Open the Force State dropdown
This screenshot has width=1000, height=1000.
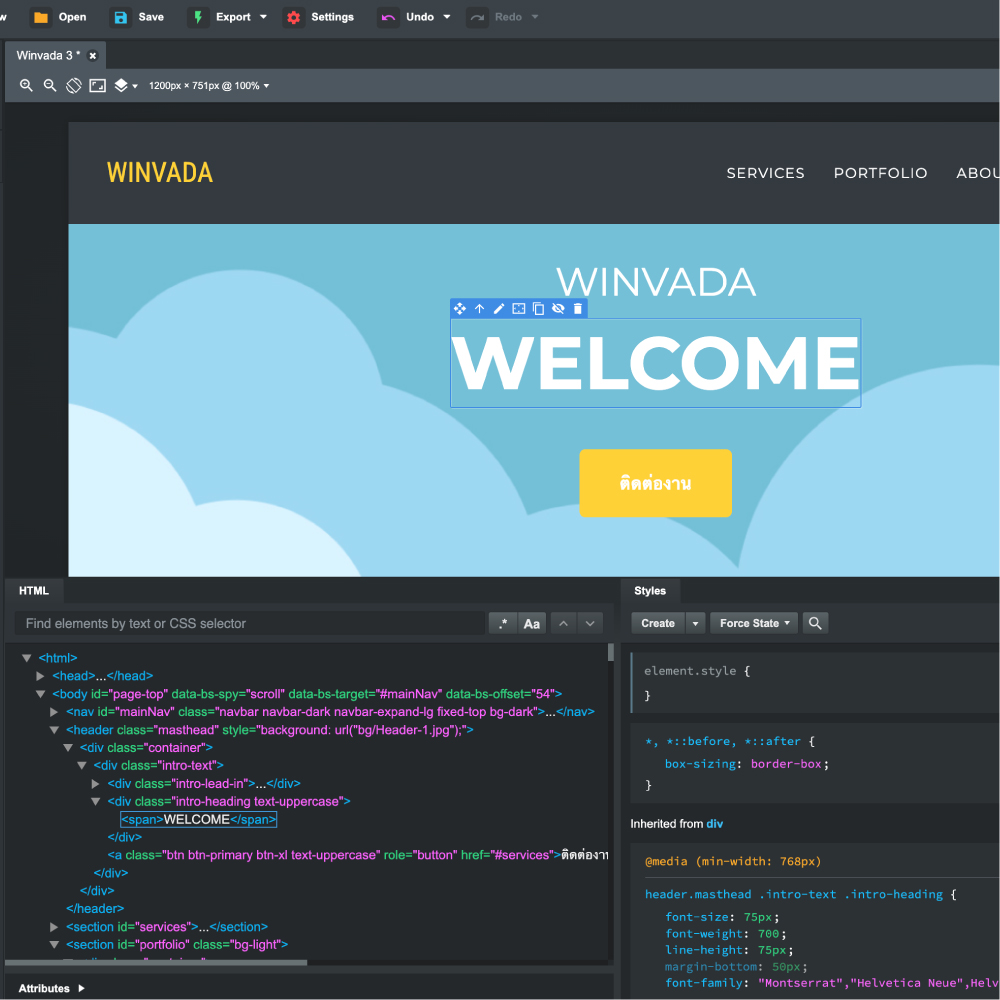tap(754, 623)
